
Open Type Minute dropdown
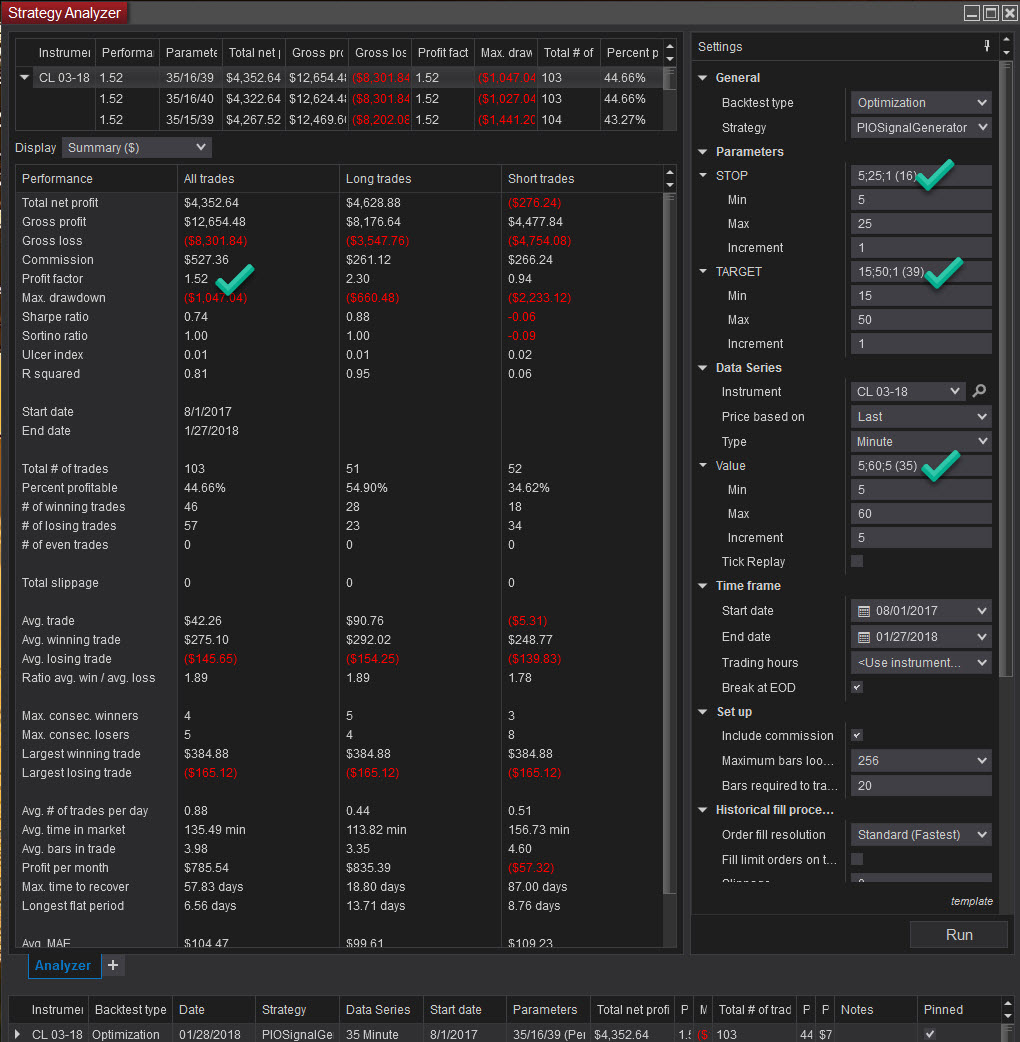pos(921,441)
